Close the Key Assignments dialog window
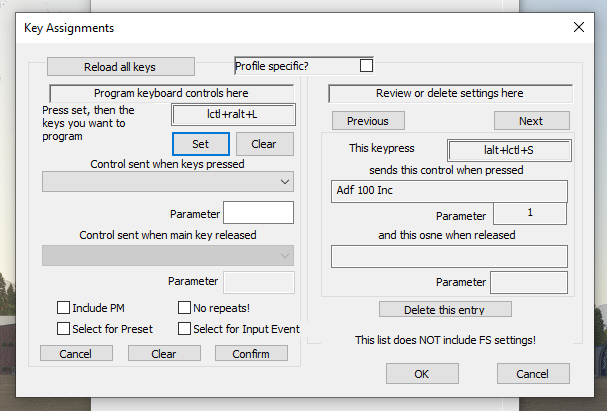This screenshot has width=607, height=411. coord(578,27)
